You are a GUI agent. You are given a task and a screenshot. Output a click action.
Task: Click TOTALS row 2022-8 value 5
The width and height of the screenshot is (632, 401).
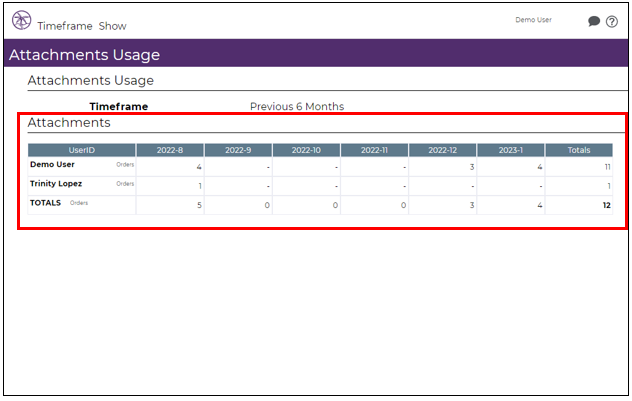pyautogui.click(x=199, y=205)
